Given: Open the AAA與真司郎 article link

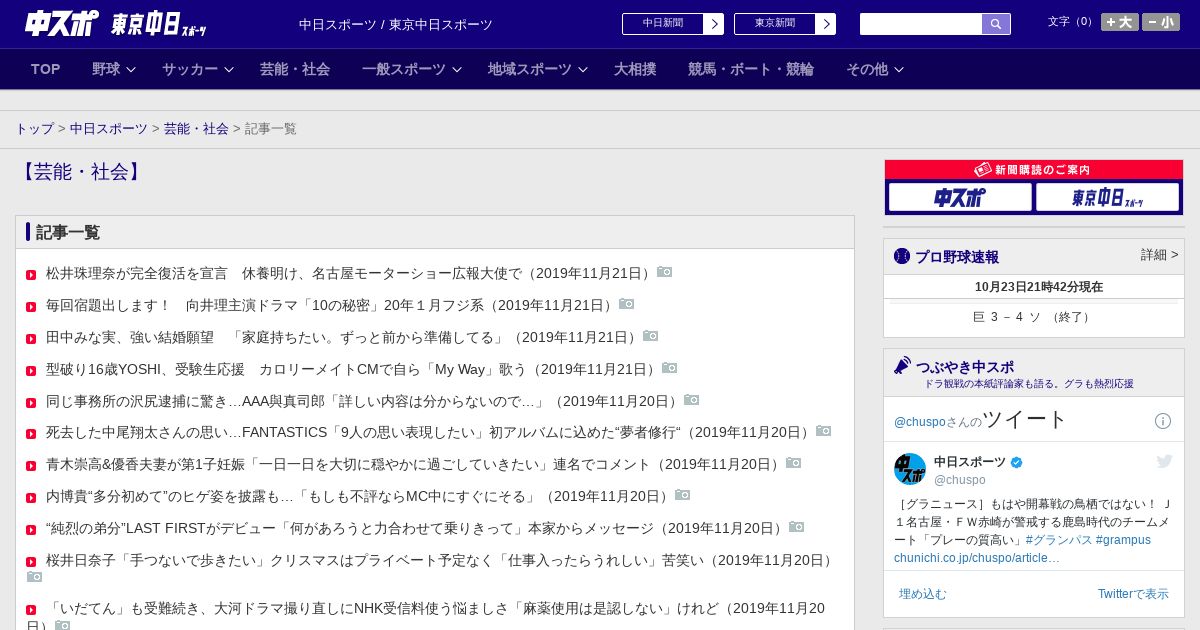Looking at the screenshot, I should (x=363, y=401).
